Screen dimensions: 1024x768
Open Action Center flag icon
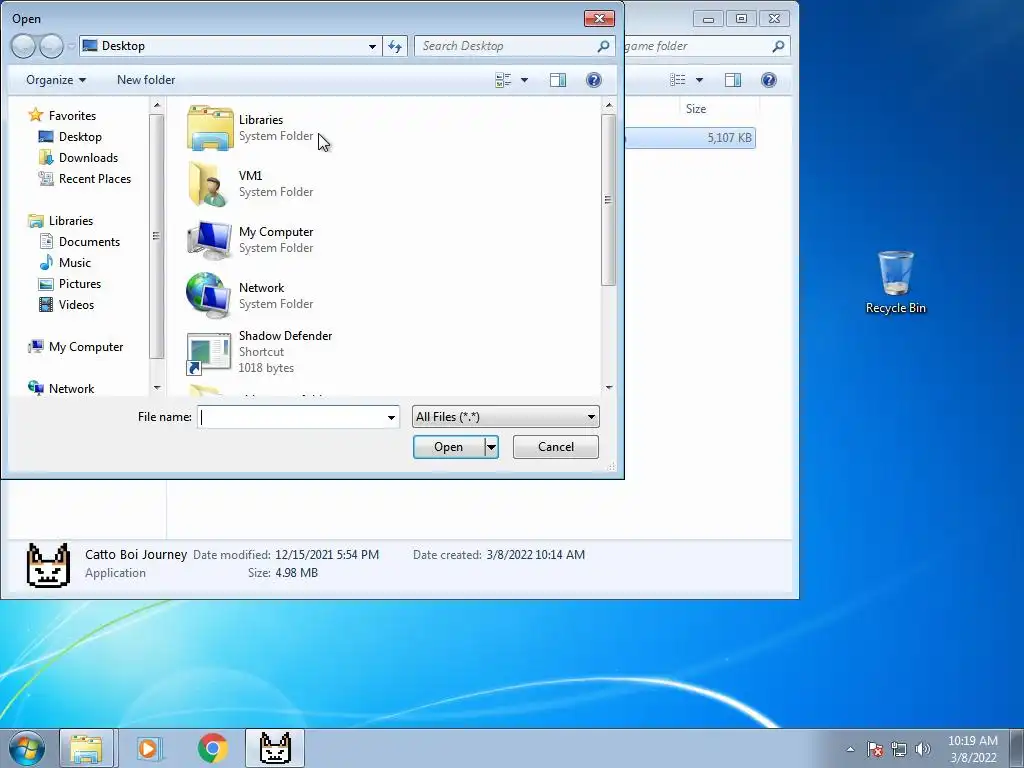(x=875, y=749)
